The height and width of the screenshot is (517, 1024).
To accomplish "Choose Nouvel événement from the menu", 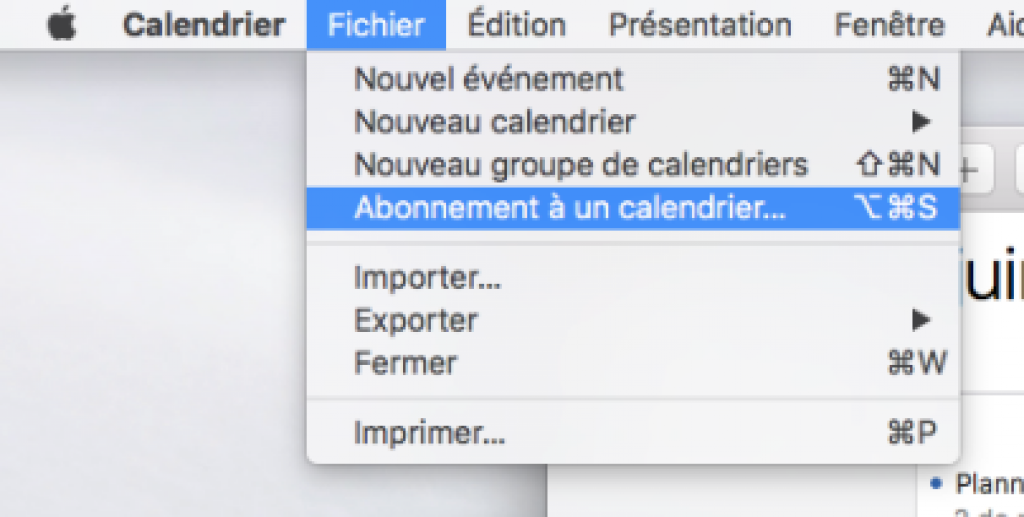I will point(488,78).
